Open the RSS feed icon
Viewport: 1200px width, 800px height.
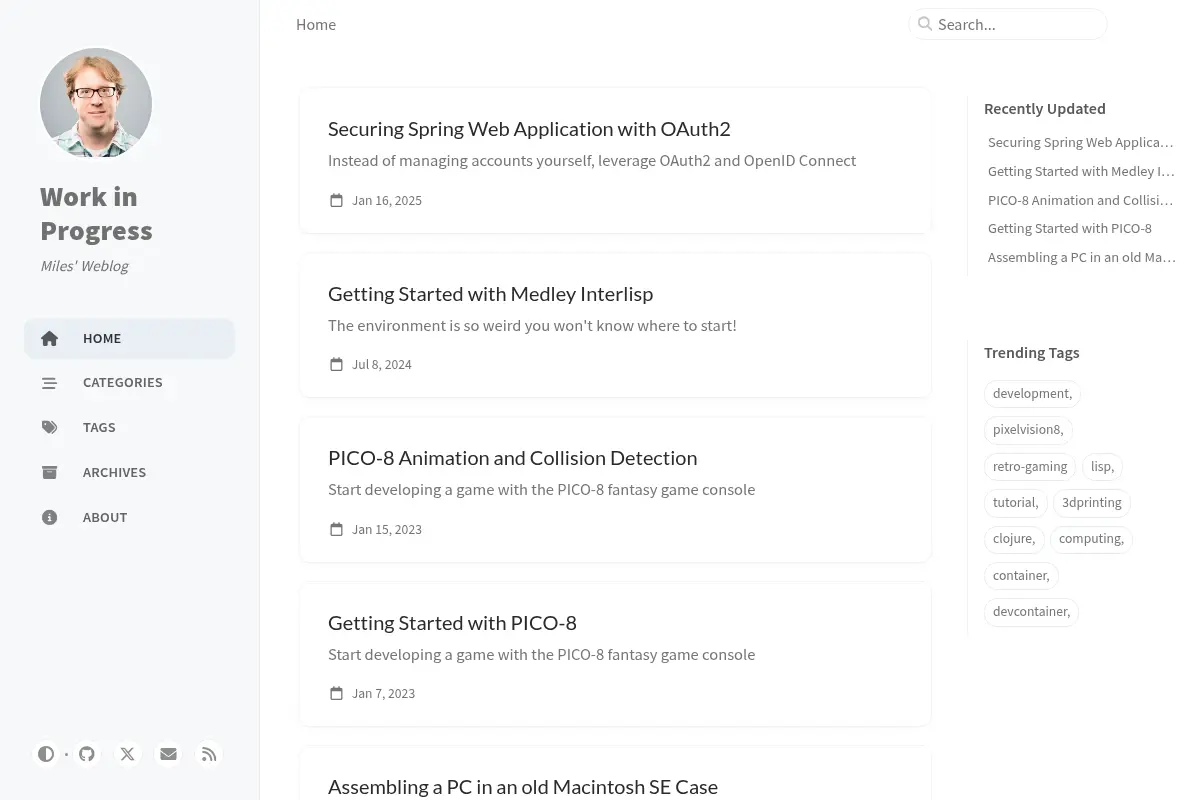tap(209, 754)
